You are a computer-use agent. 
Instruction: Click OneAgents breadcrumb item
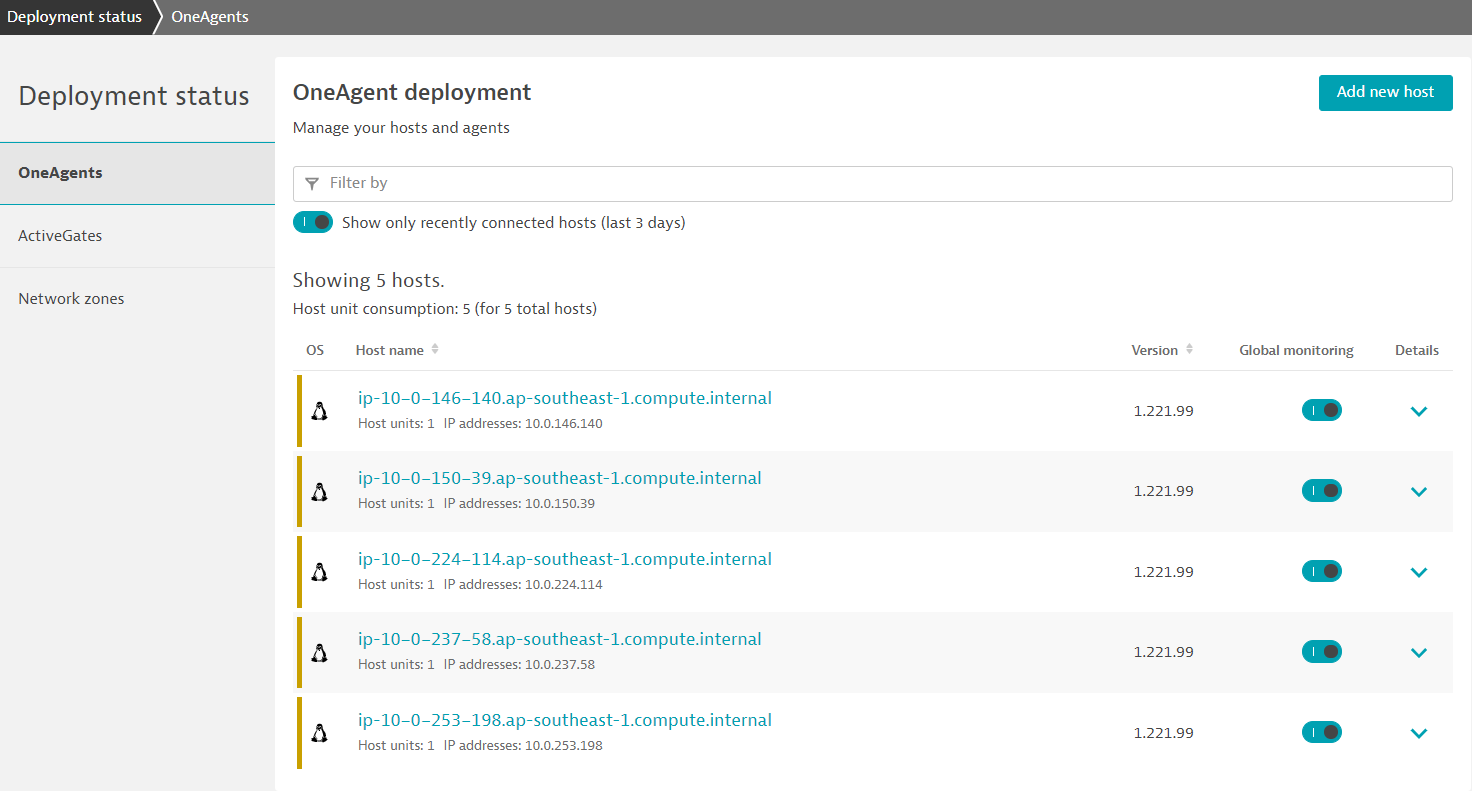click(x=210, y=17)
